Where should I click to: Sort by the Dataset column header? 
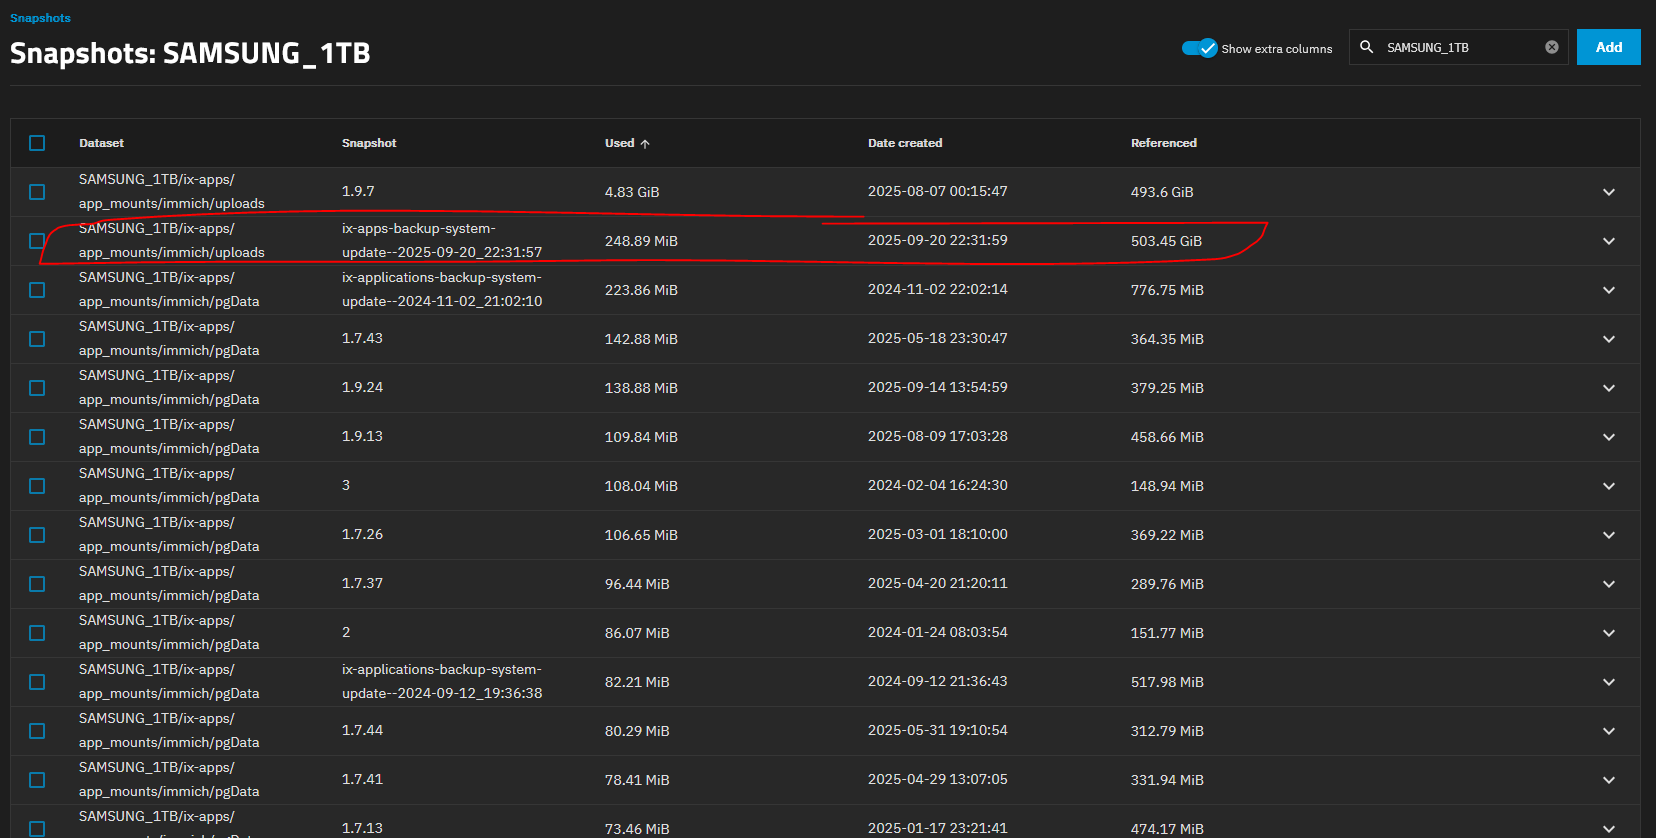[101, 143]
